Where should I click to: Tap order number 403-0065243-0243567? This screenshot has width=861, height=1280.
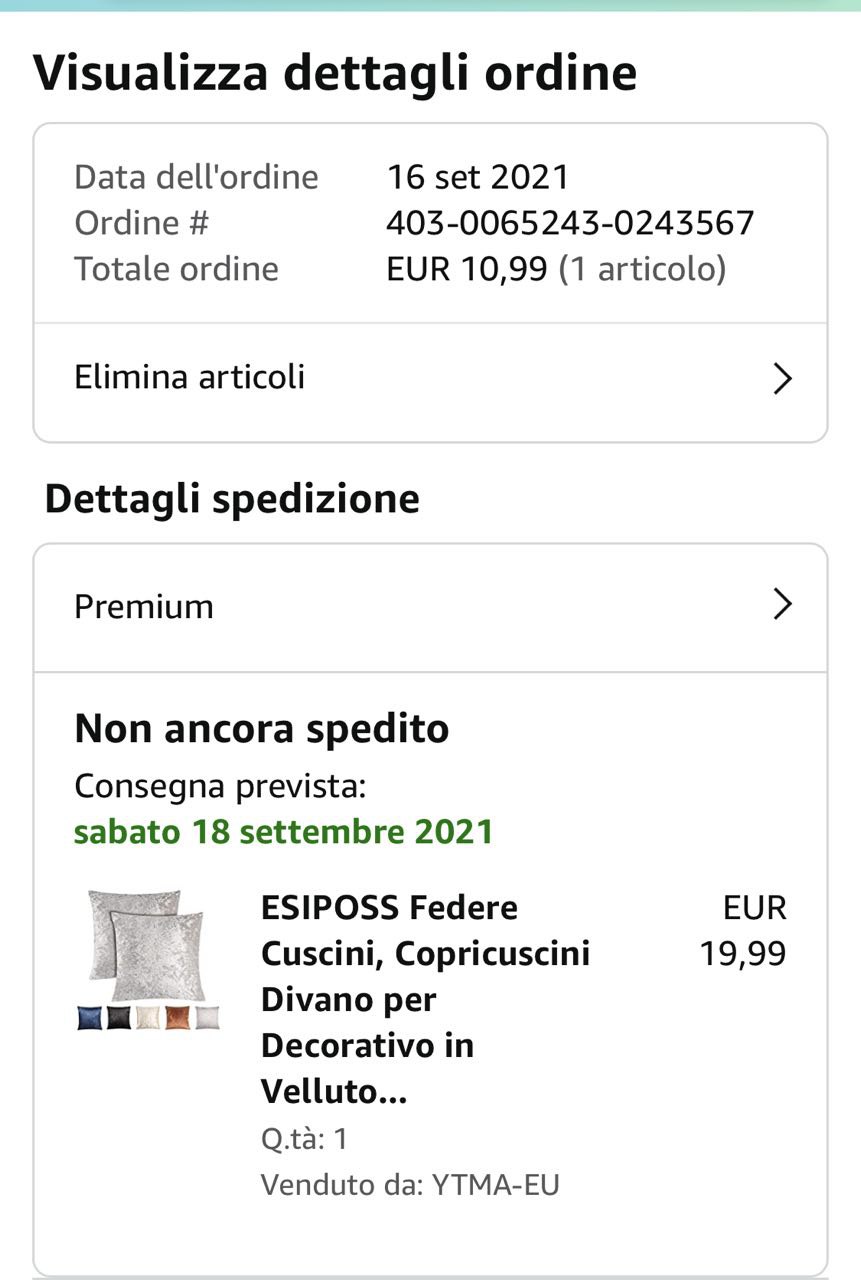click(x=570, y=223)
